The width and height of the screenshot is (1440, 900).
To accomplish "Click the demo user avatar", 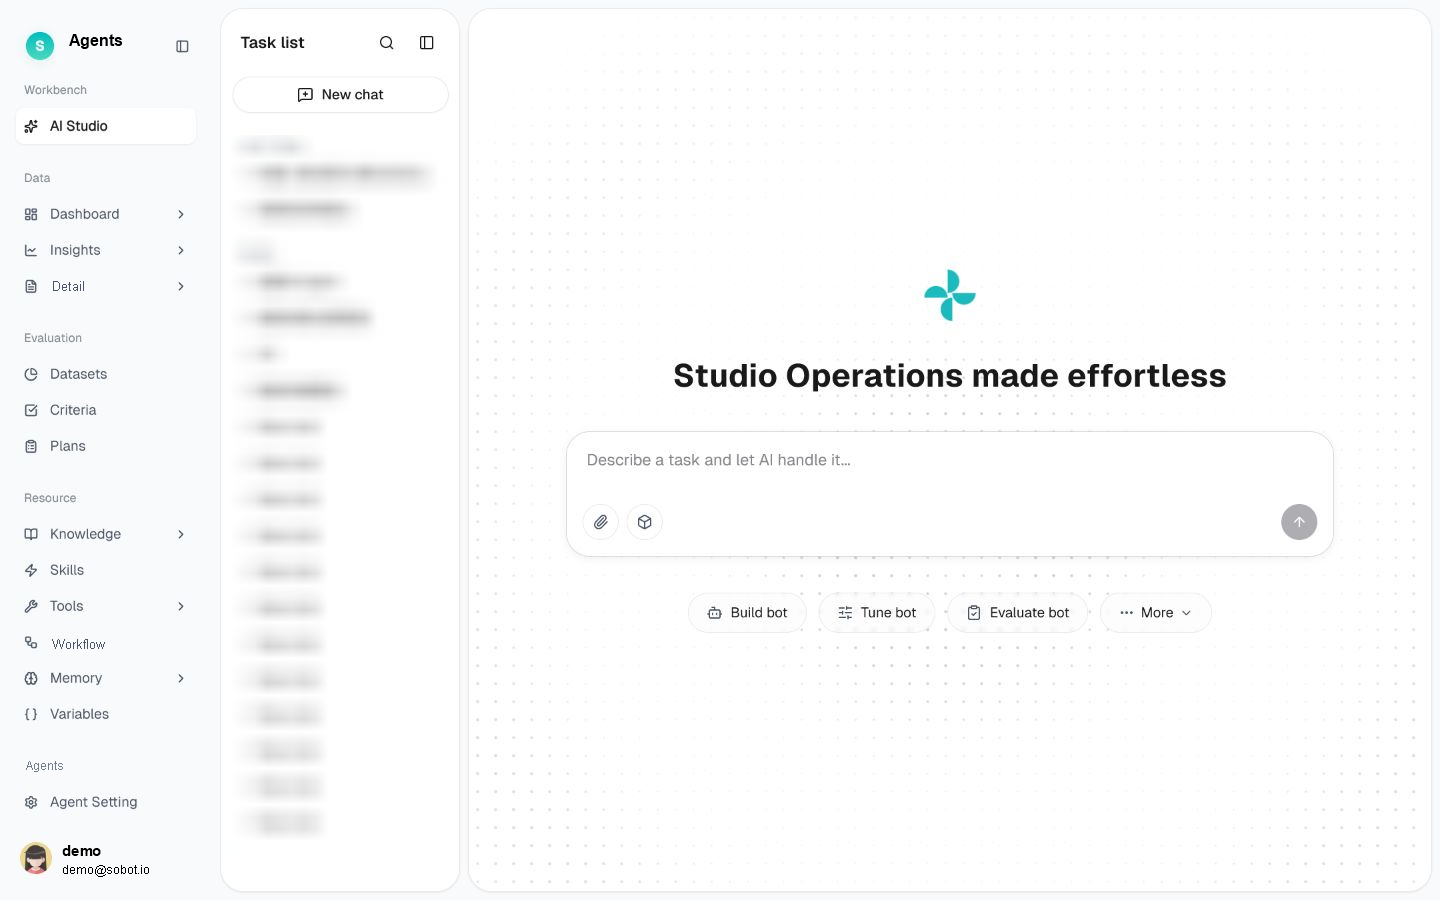I will pyautogui.click(x=36, y=858).
